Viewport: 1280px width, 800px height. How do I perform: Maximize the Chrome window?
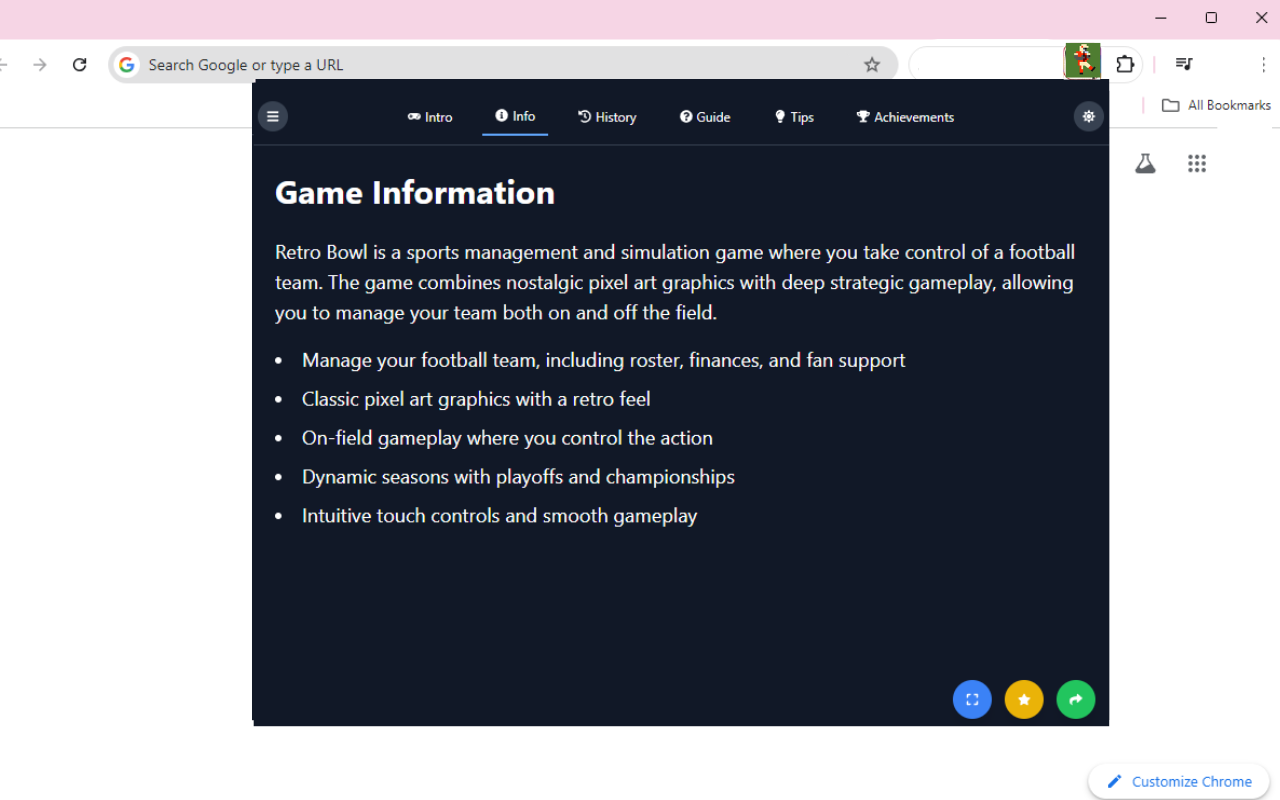tap(1211, 18)
